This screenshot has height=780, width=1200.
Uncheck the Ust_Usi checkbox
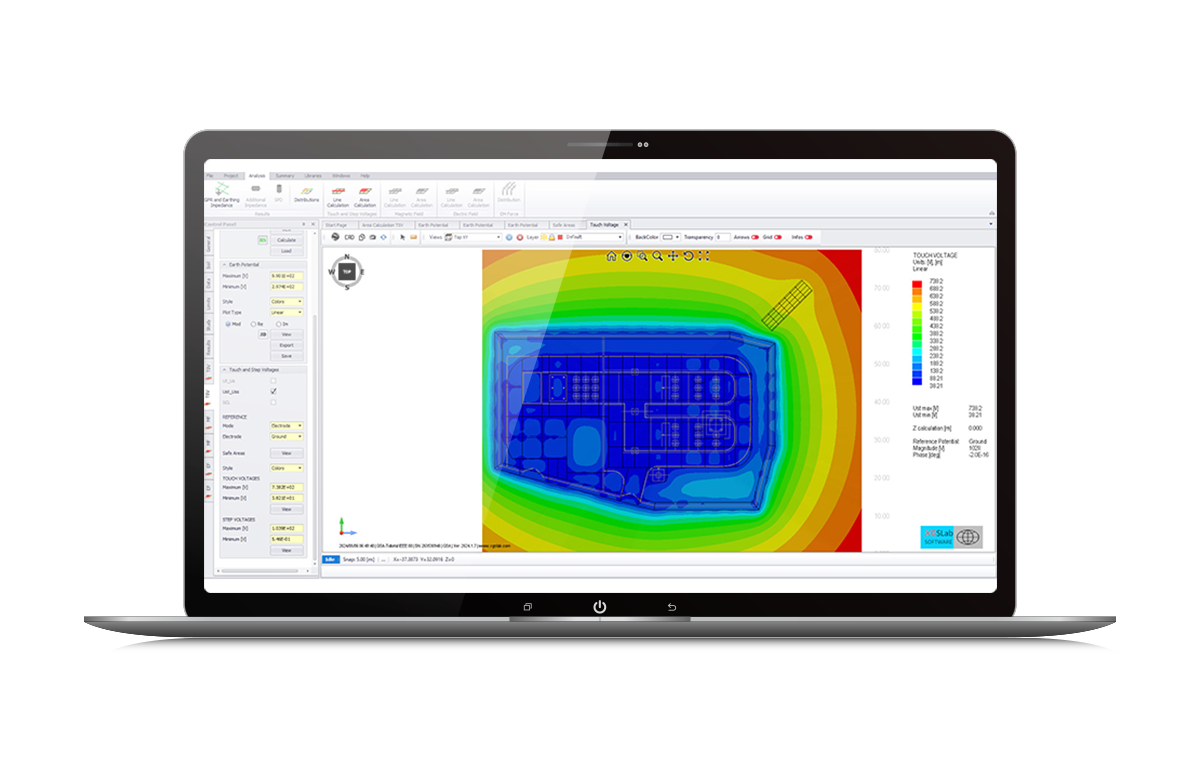tap(274, 392)
